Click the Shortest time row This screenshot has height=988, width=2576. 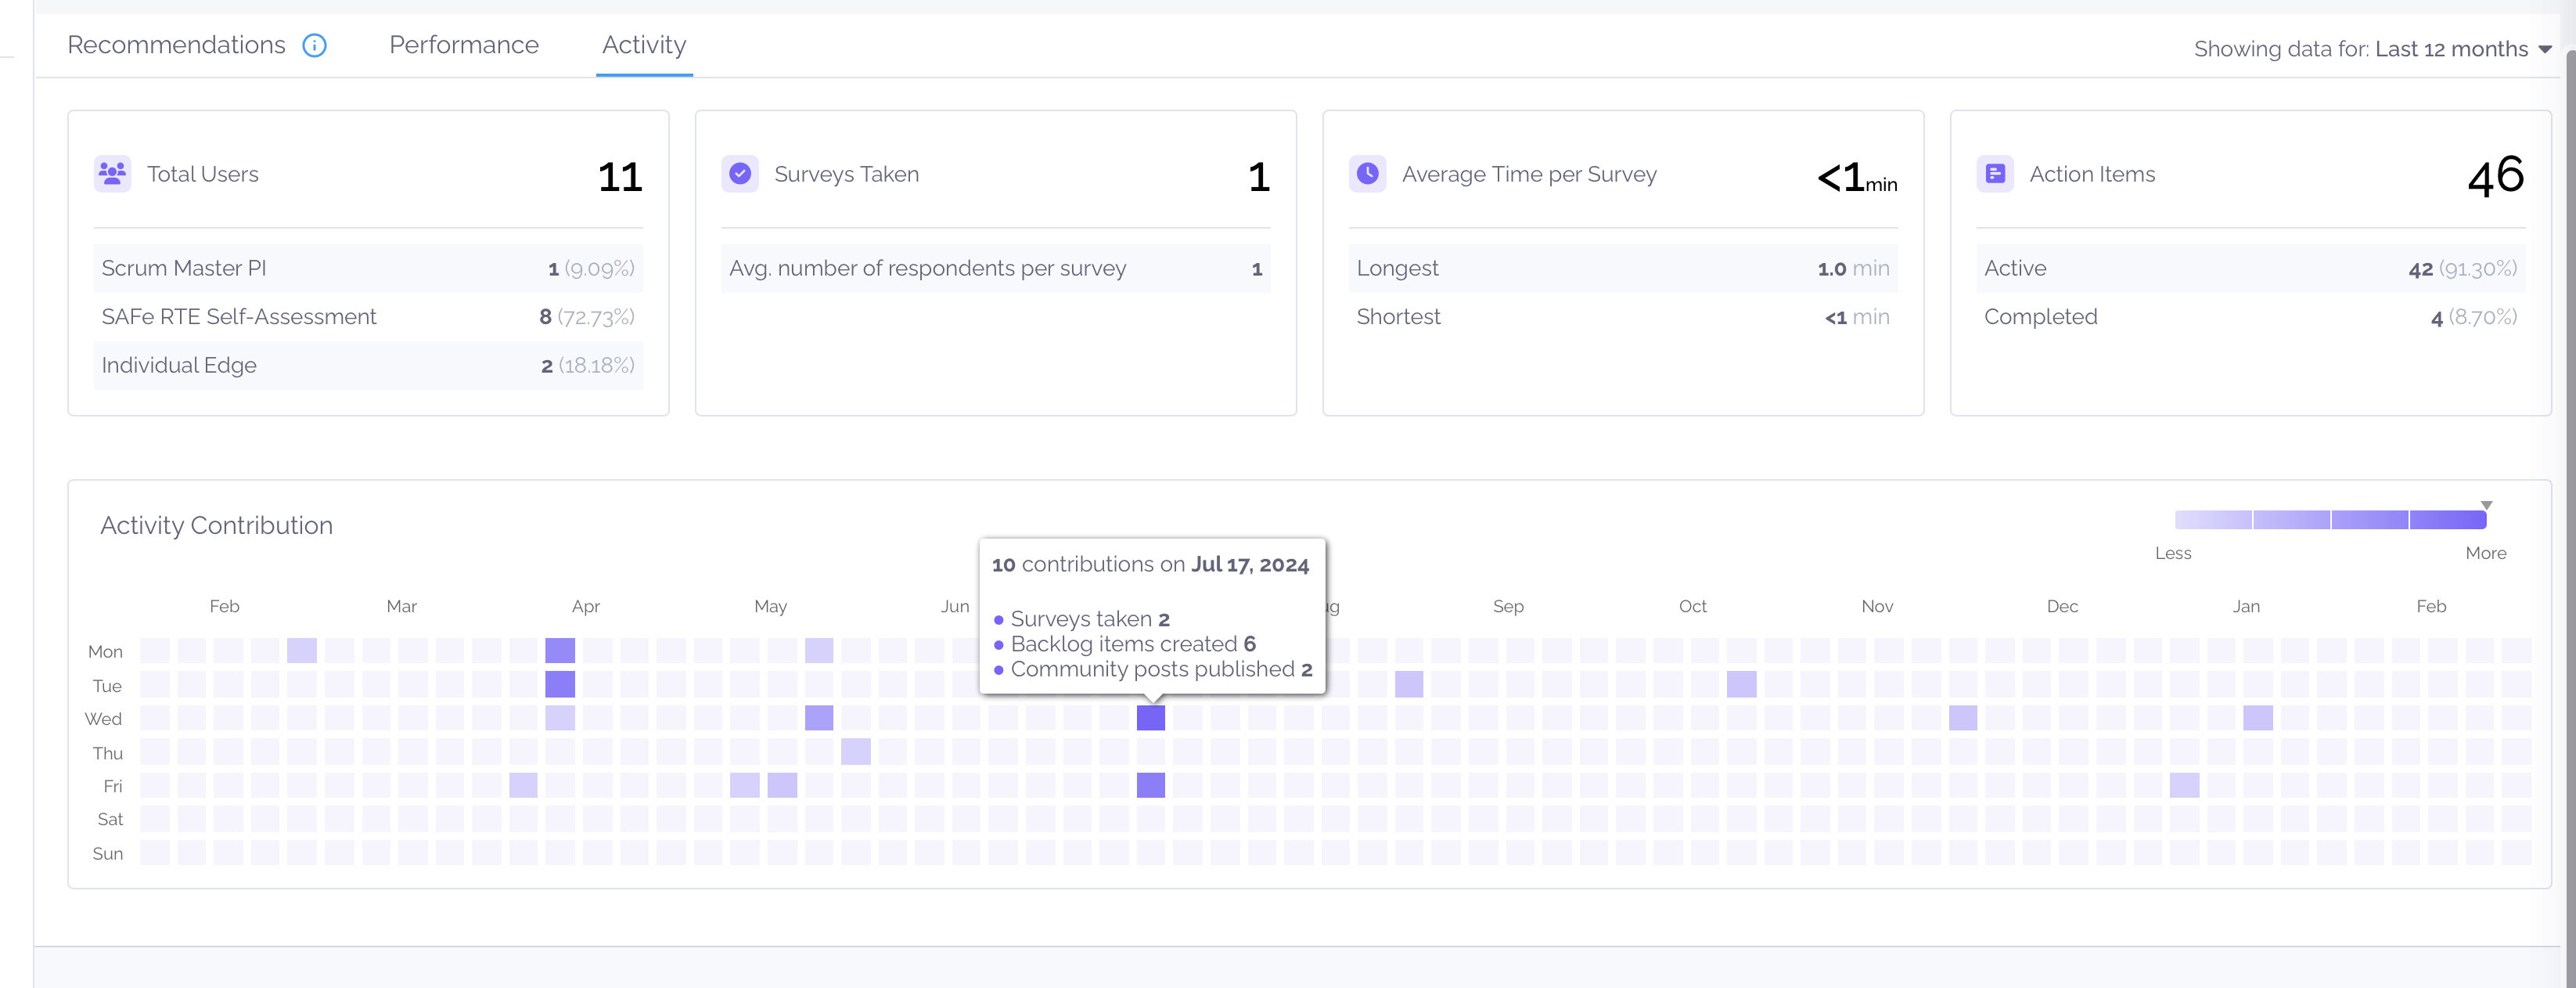click(x=1622, y=317)
